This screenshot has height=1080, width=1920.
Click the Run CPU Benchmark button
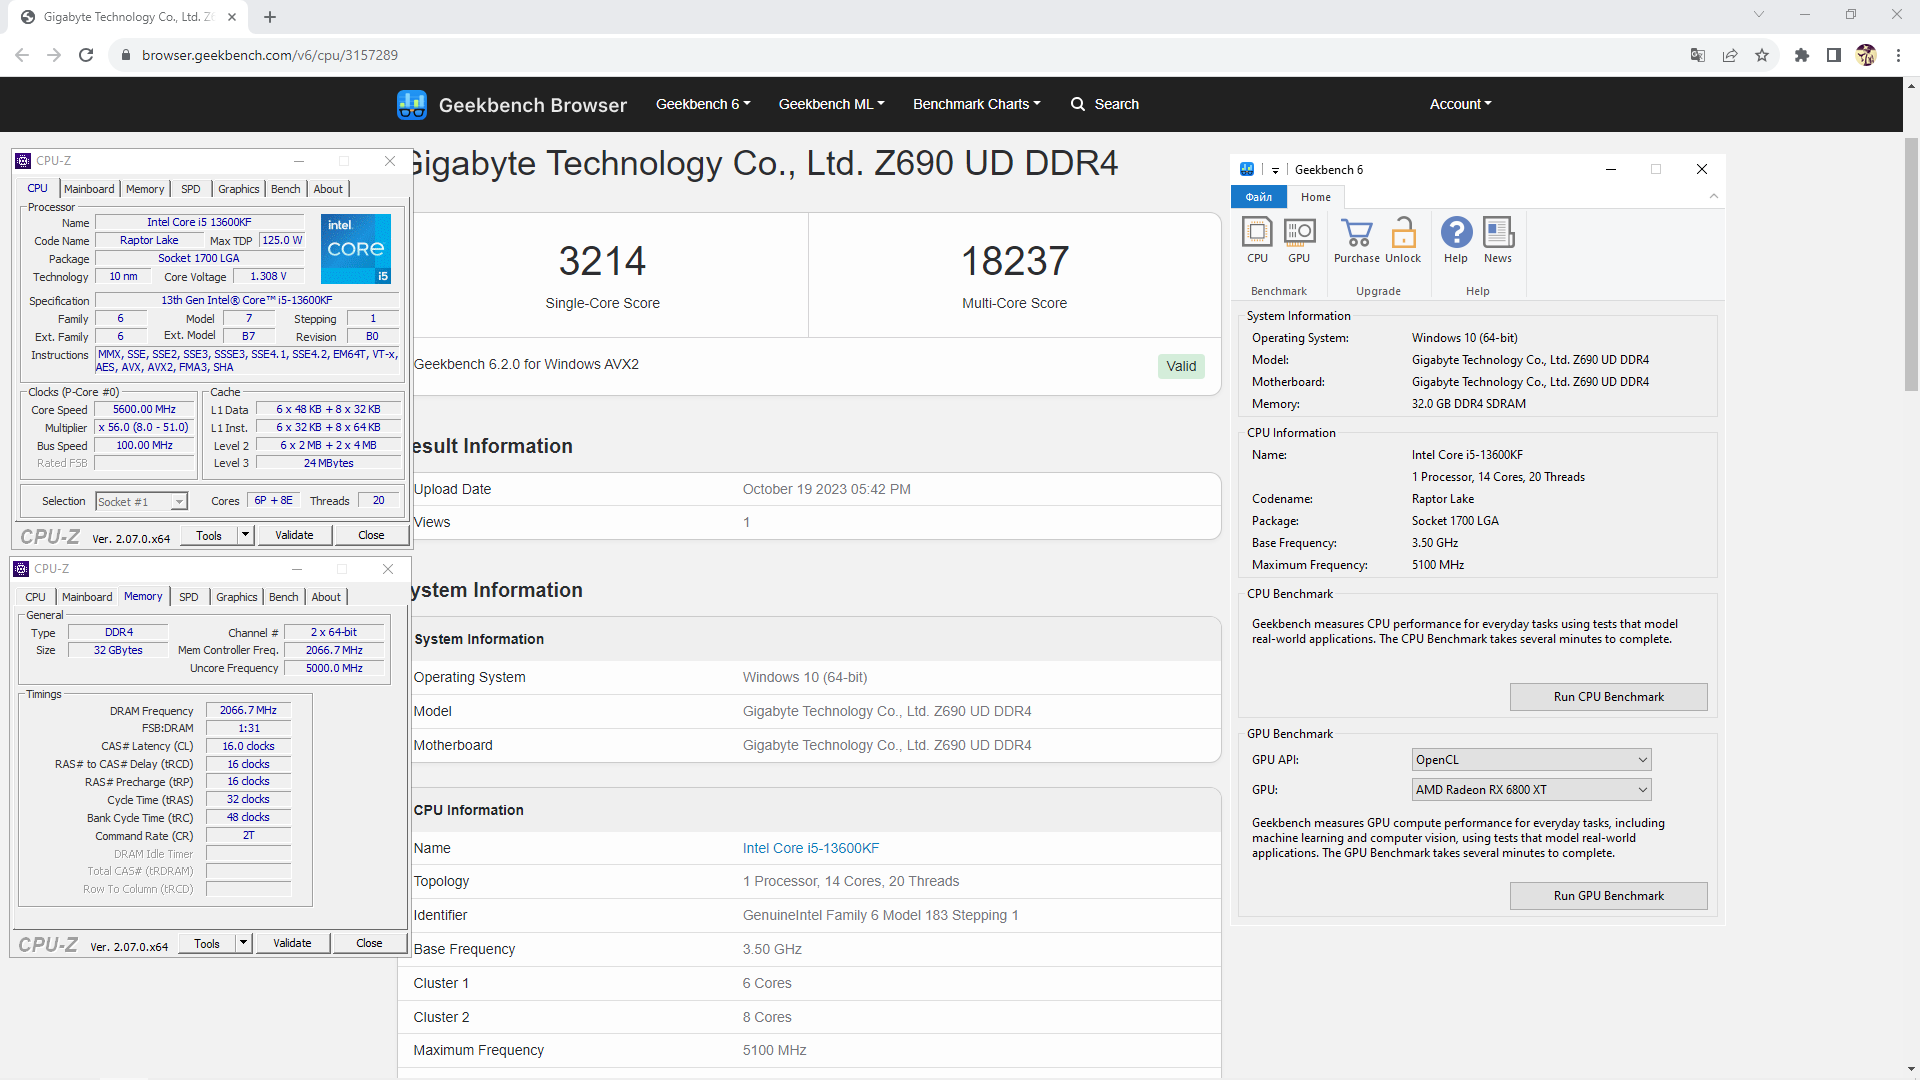(x=1608, y=697)
